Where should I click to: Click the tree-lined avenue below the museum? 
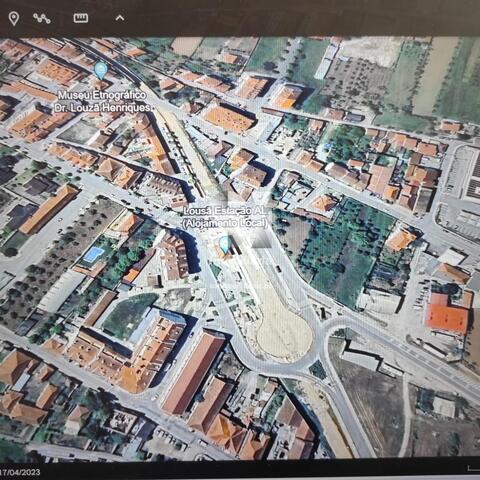click(187, 152)
